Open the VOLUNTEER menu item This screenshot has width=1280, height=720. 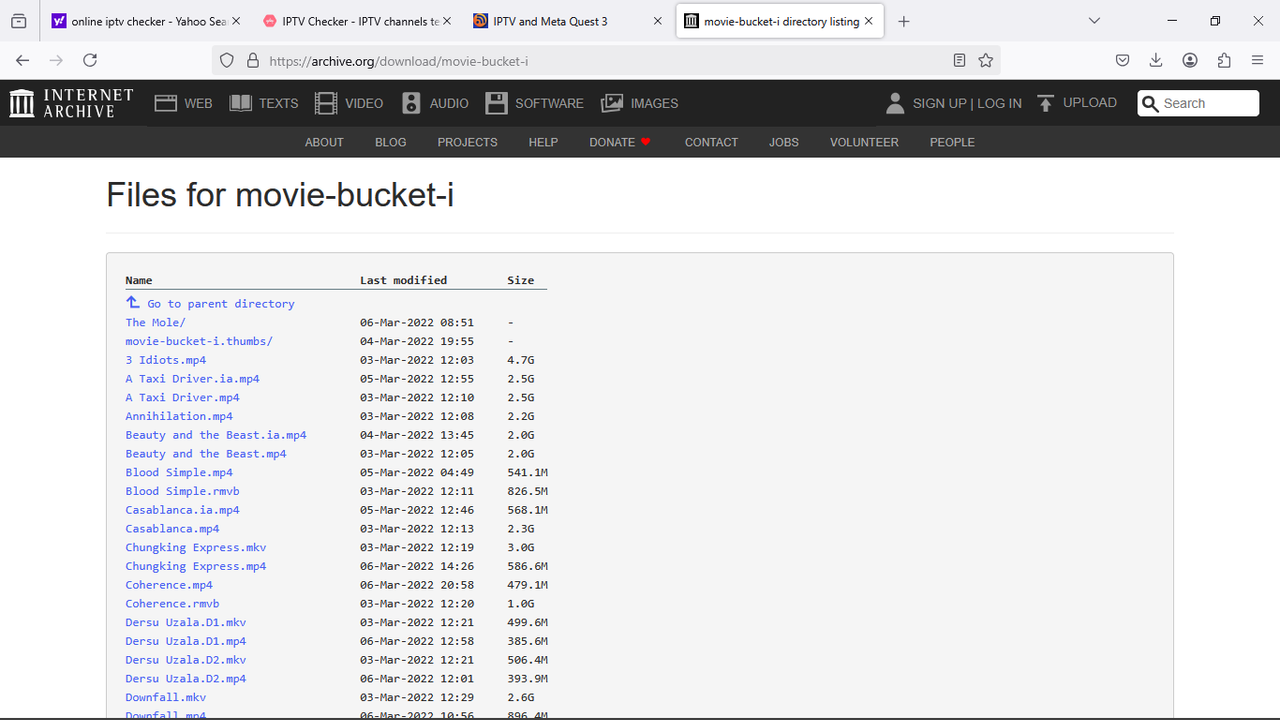(864, 142)
